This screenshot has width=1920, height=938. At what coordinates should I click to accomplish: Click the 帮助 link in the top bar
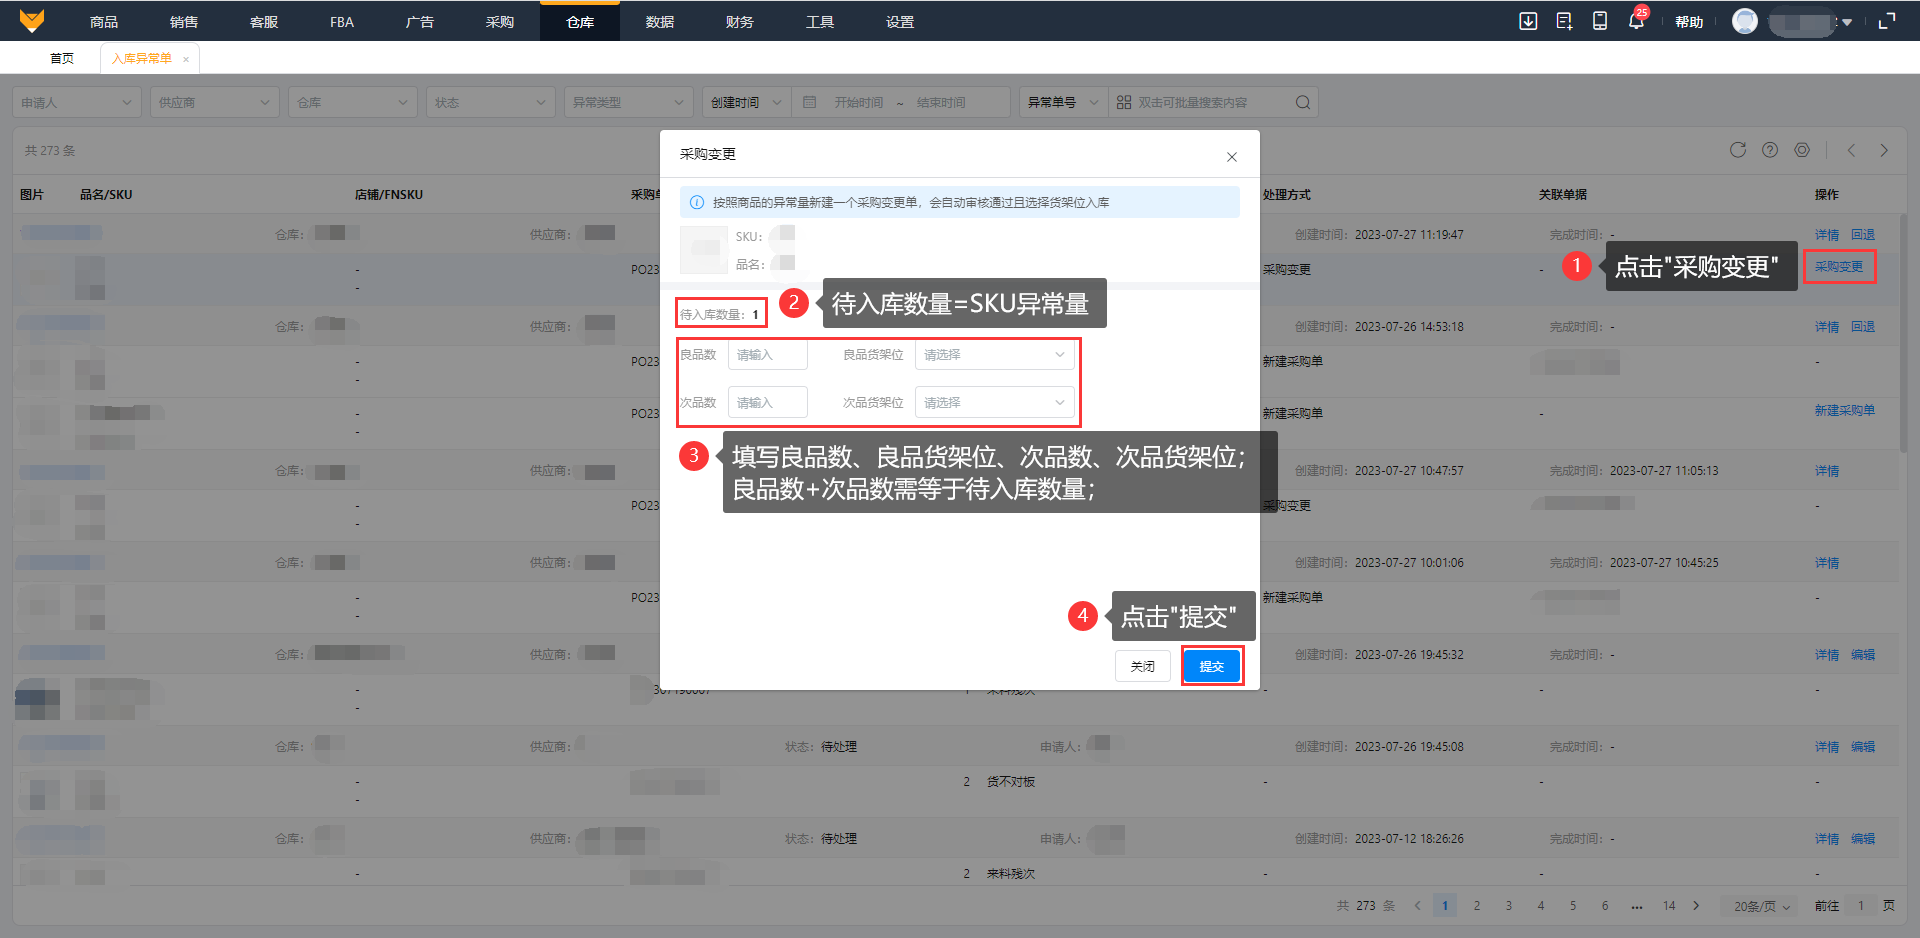pyautogui.click(x=1689, y=22)
